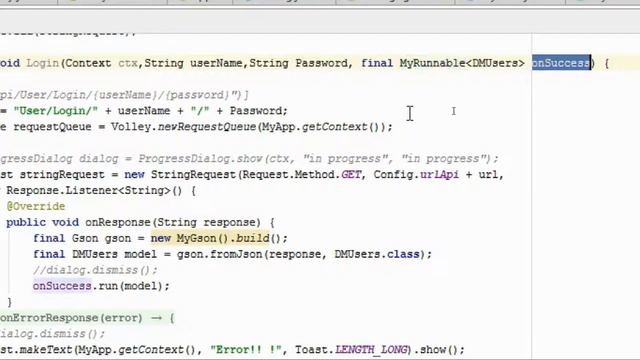Click urlApi in Config.urlApi
The image size is (640, 360).
click(439, 175)
